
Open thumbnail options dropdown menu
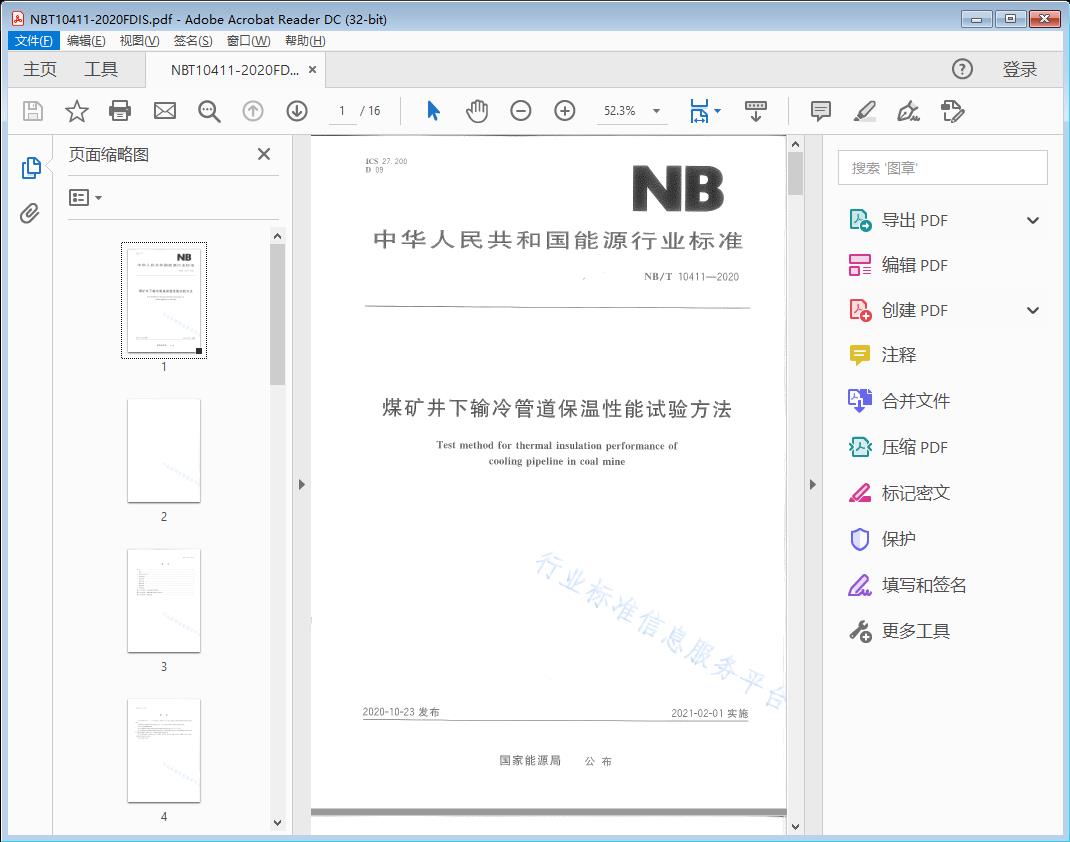click(x=86, y=198)
